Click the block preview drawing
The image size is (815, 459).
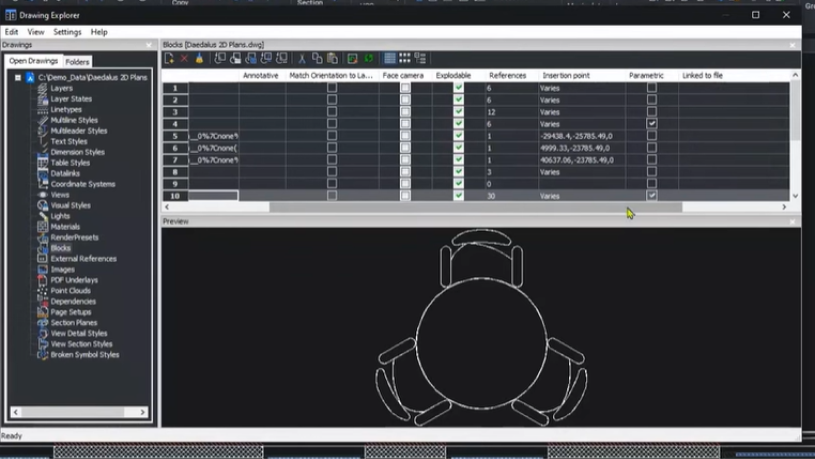point(481,327)
